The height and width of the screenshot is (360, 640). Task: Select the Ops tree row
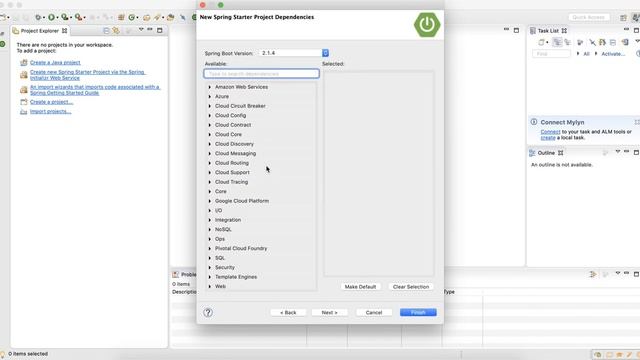tap(261, 239)
